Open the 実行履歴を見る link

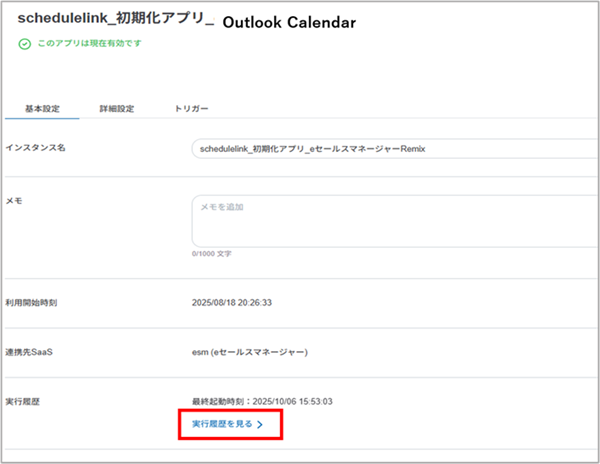[x=222, y=425]
